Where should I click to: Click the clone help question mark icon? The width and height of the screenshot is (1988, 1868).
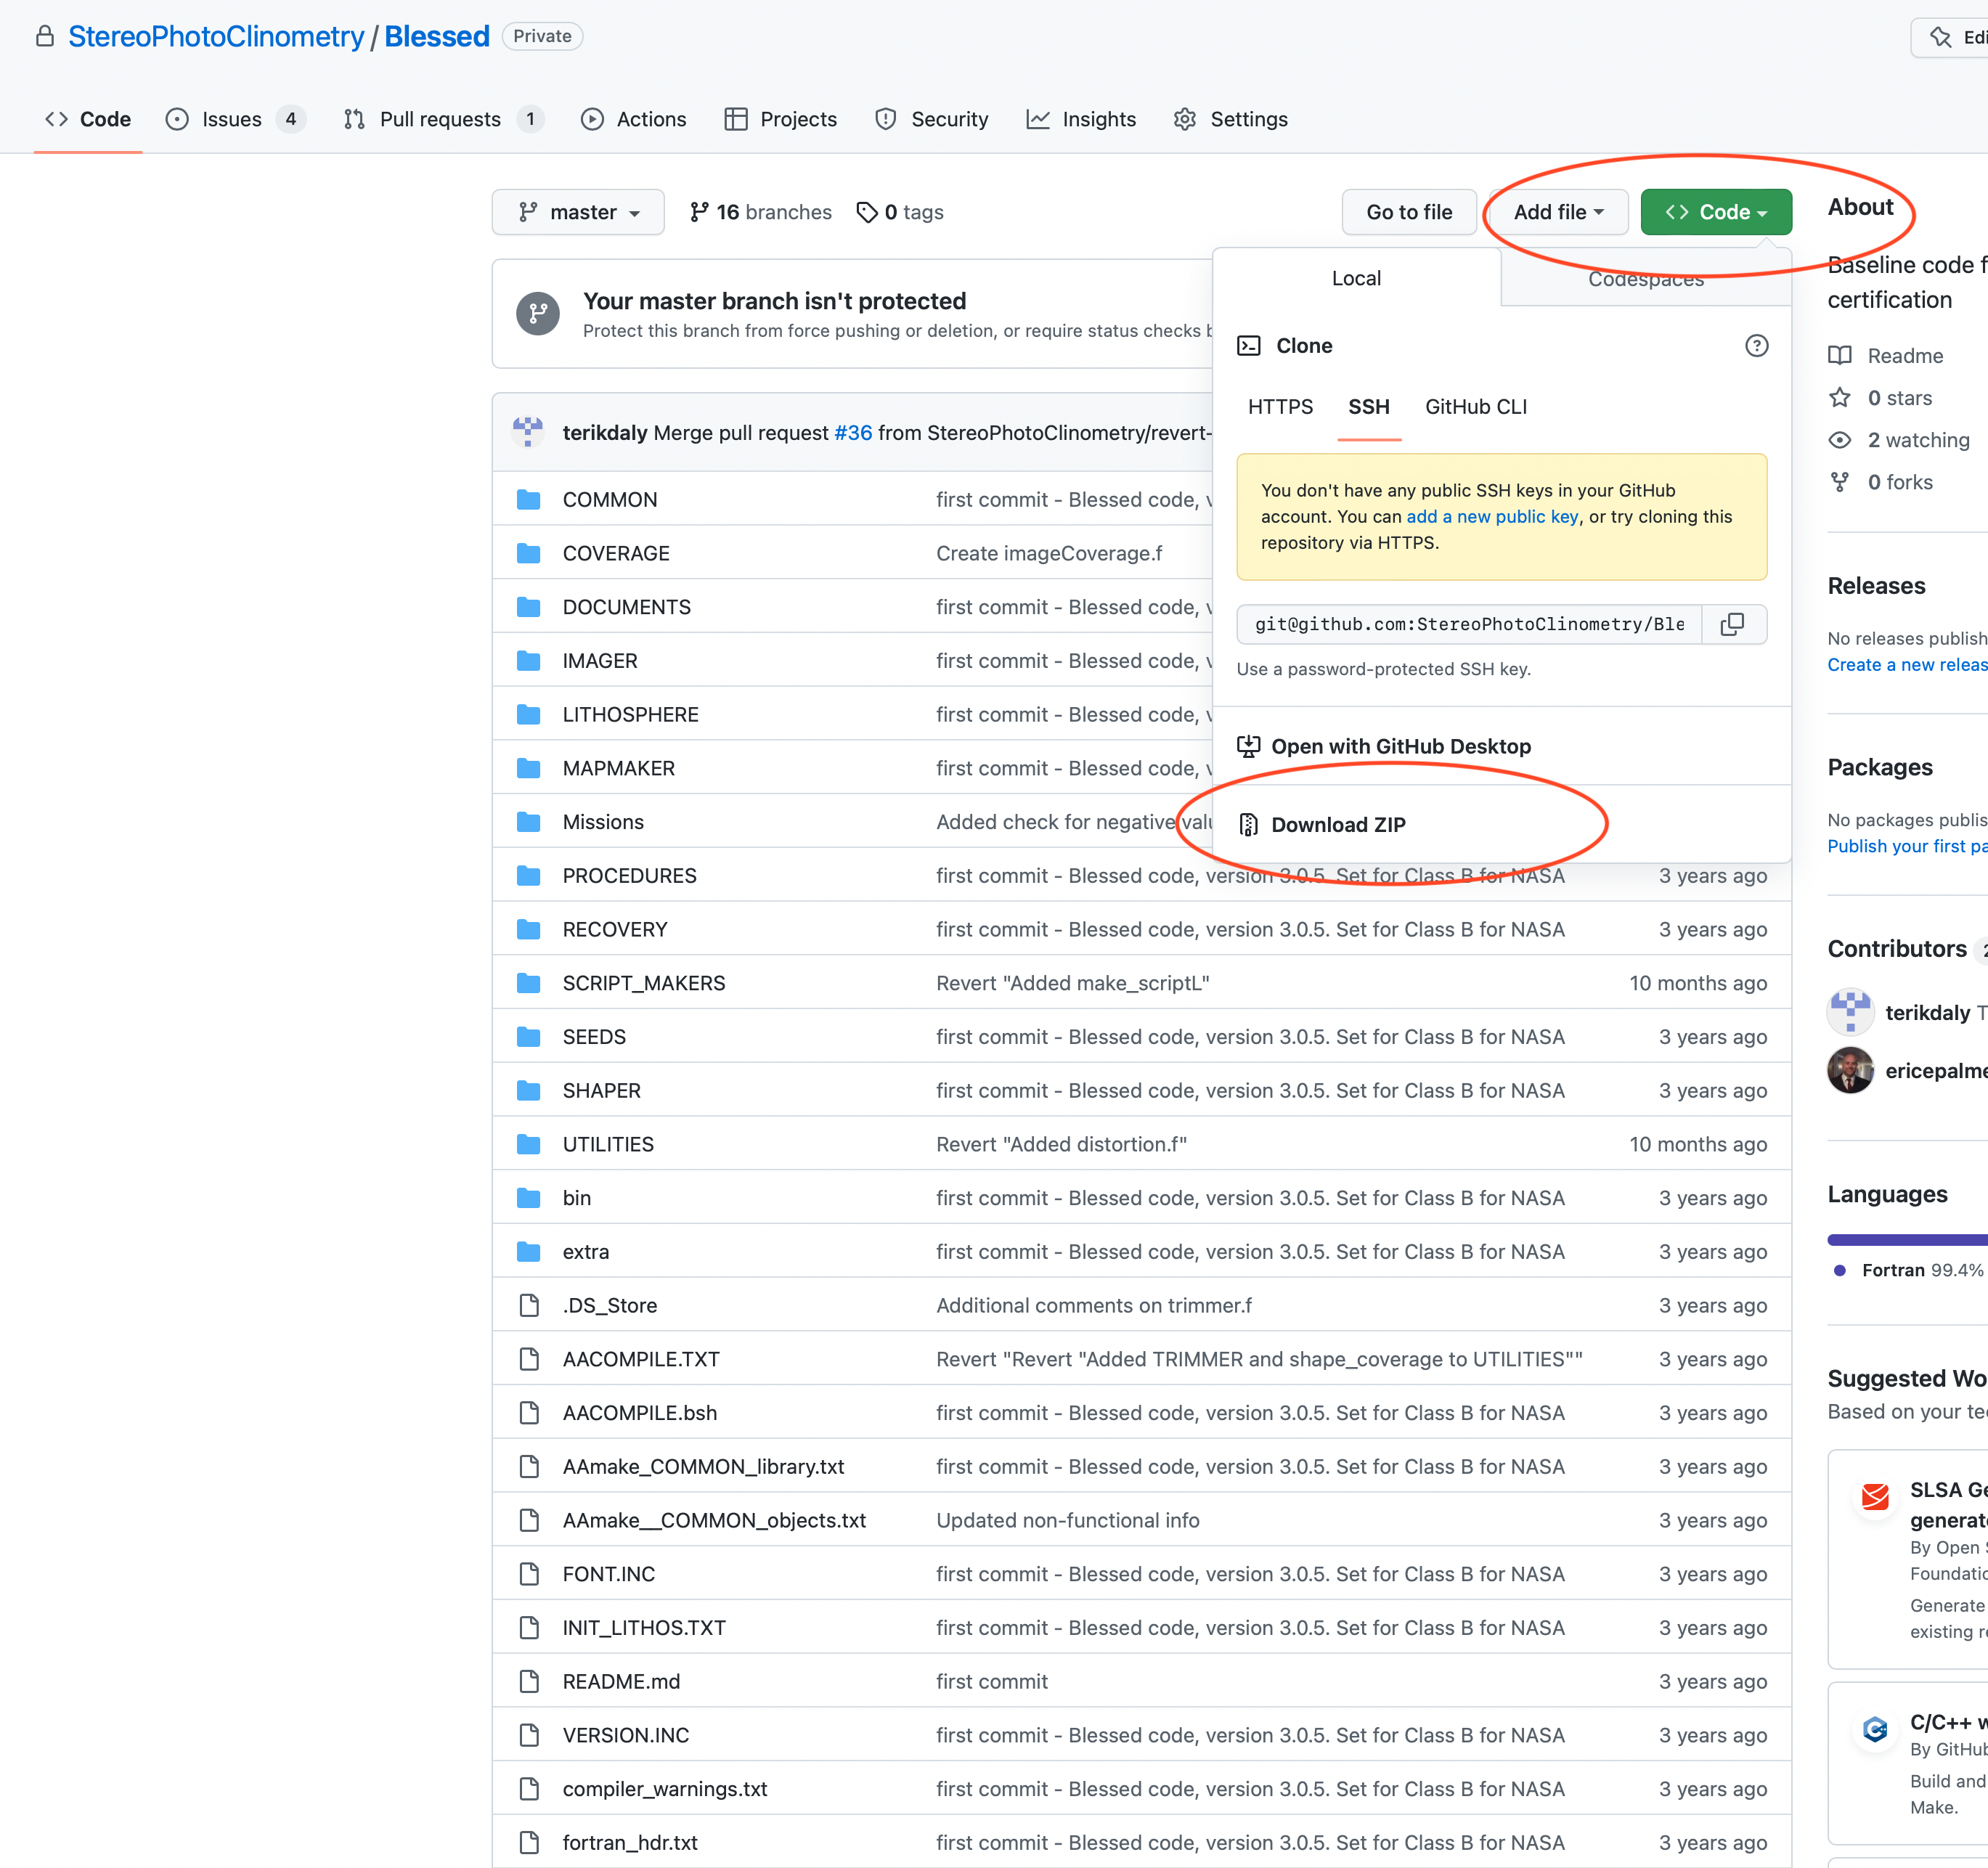pyautogui.click(x=1756, y=345)
